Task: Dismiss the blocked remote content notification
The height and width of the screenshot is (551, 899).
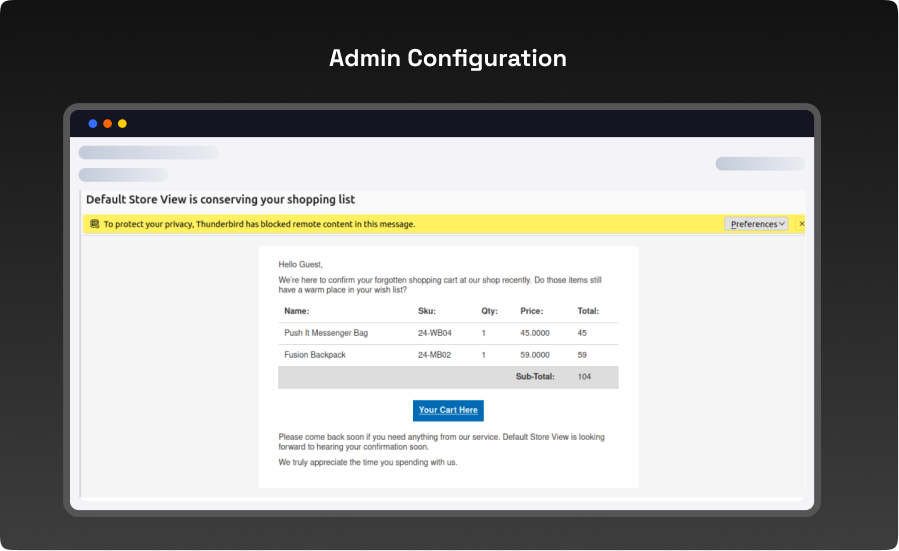Action: point(801,224)
